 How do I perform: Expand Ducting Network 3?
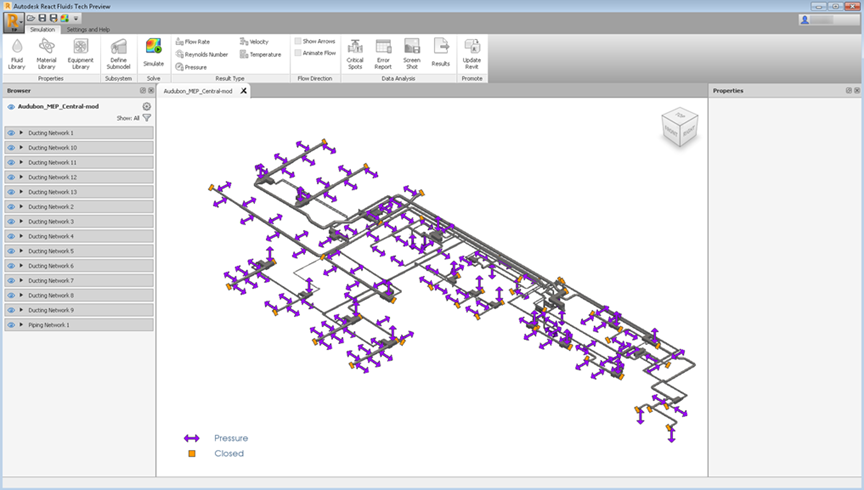[21, 222]
